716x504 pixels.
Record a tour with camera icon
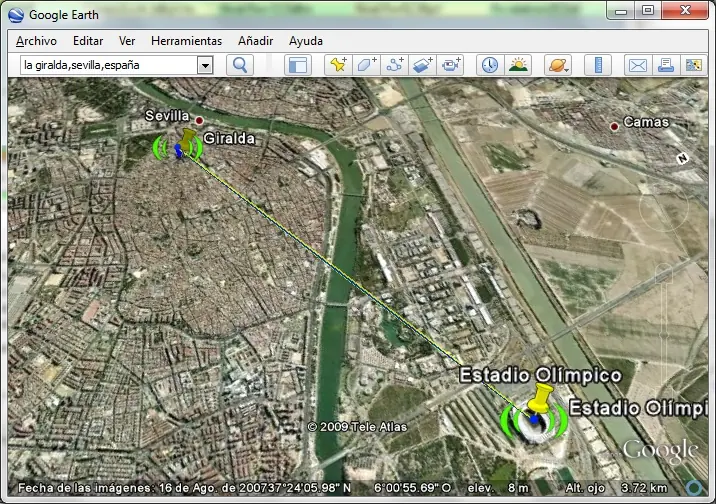tap(450, 65)
